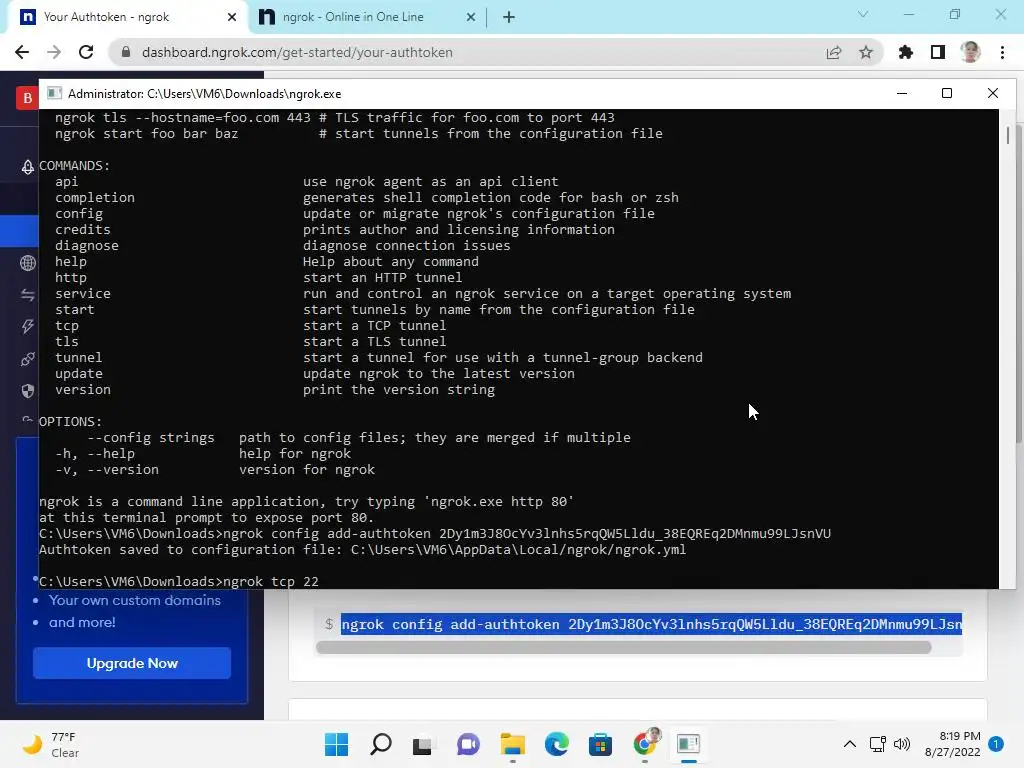The width and height of the screenshot is (1024, 768).
Task: Switch to ngrok terminal on taskbar
Action: pyautogui.click(x=688, y=744)
